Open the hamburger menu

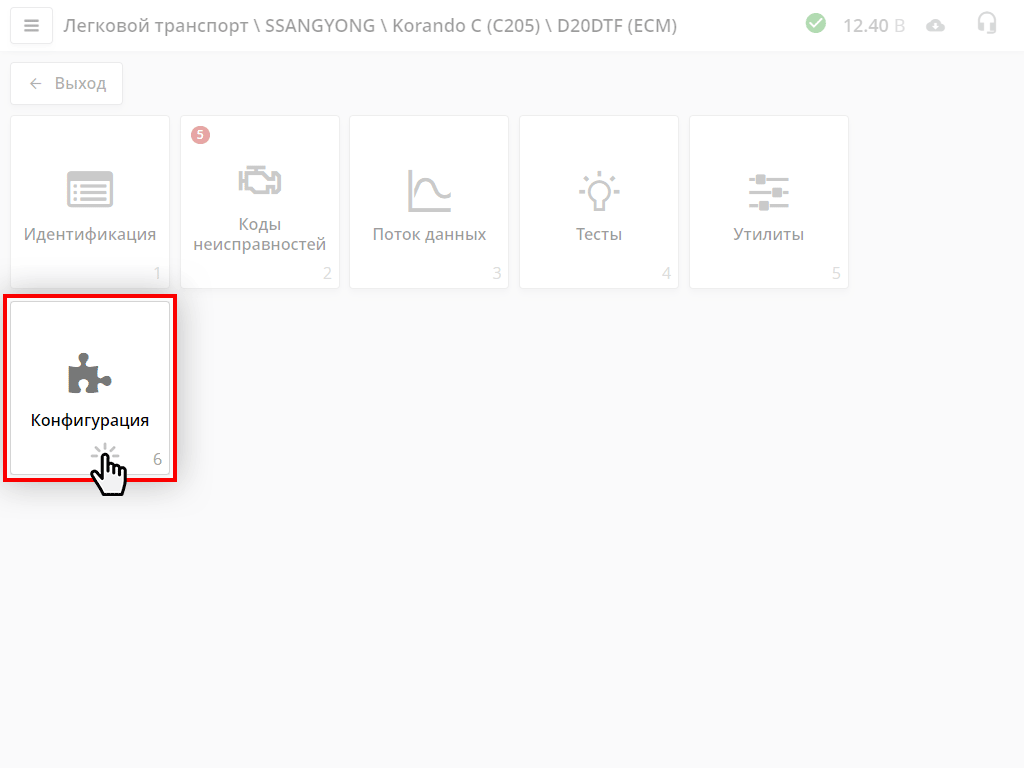(31, 26)
